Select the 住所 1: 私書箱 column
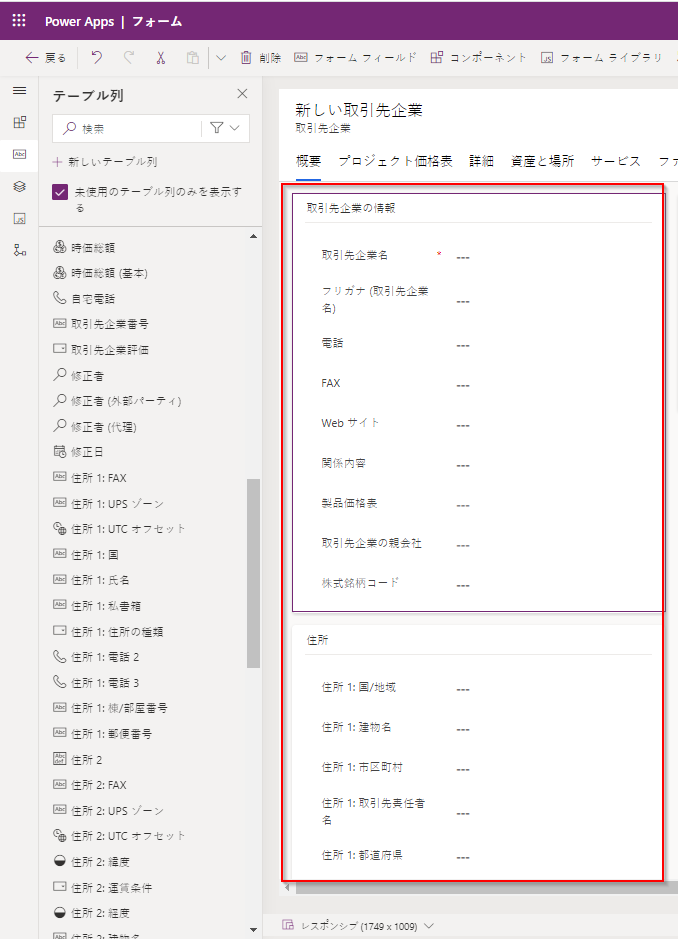This screenshot has height=939, width=678. tap(97, 606)
